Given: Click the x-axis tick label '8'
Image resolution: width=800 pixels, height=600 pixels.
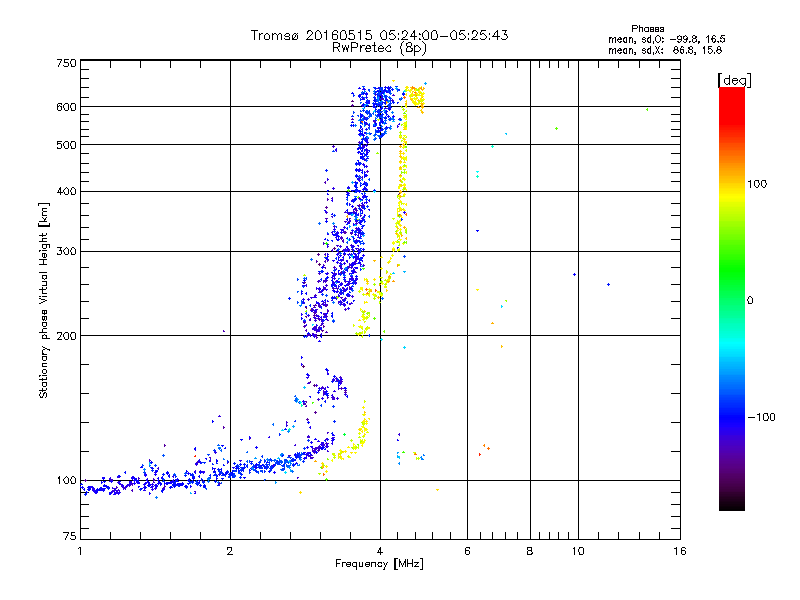Looking at the screenshot, I should pyautogui.click(x=530, y=551).
